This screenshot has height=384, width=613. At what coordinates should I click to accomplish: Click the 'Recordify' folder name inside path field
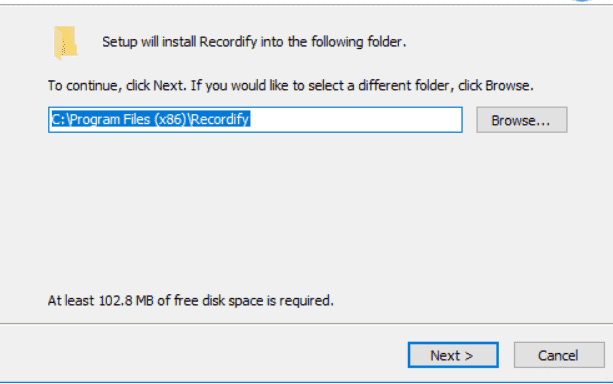pyautogui.click(x=220, y=119)
